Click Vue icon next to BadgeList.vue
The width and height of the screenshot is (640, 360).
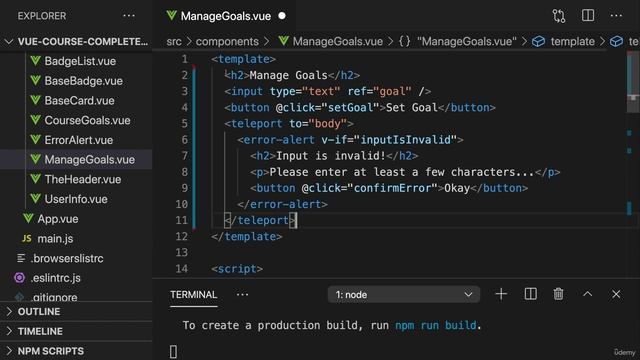coord(36,61)
